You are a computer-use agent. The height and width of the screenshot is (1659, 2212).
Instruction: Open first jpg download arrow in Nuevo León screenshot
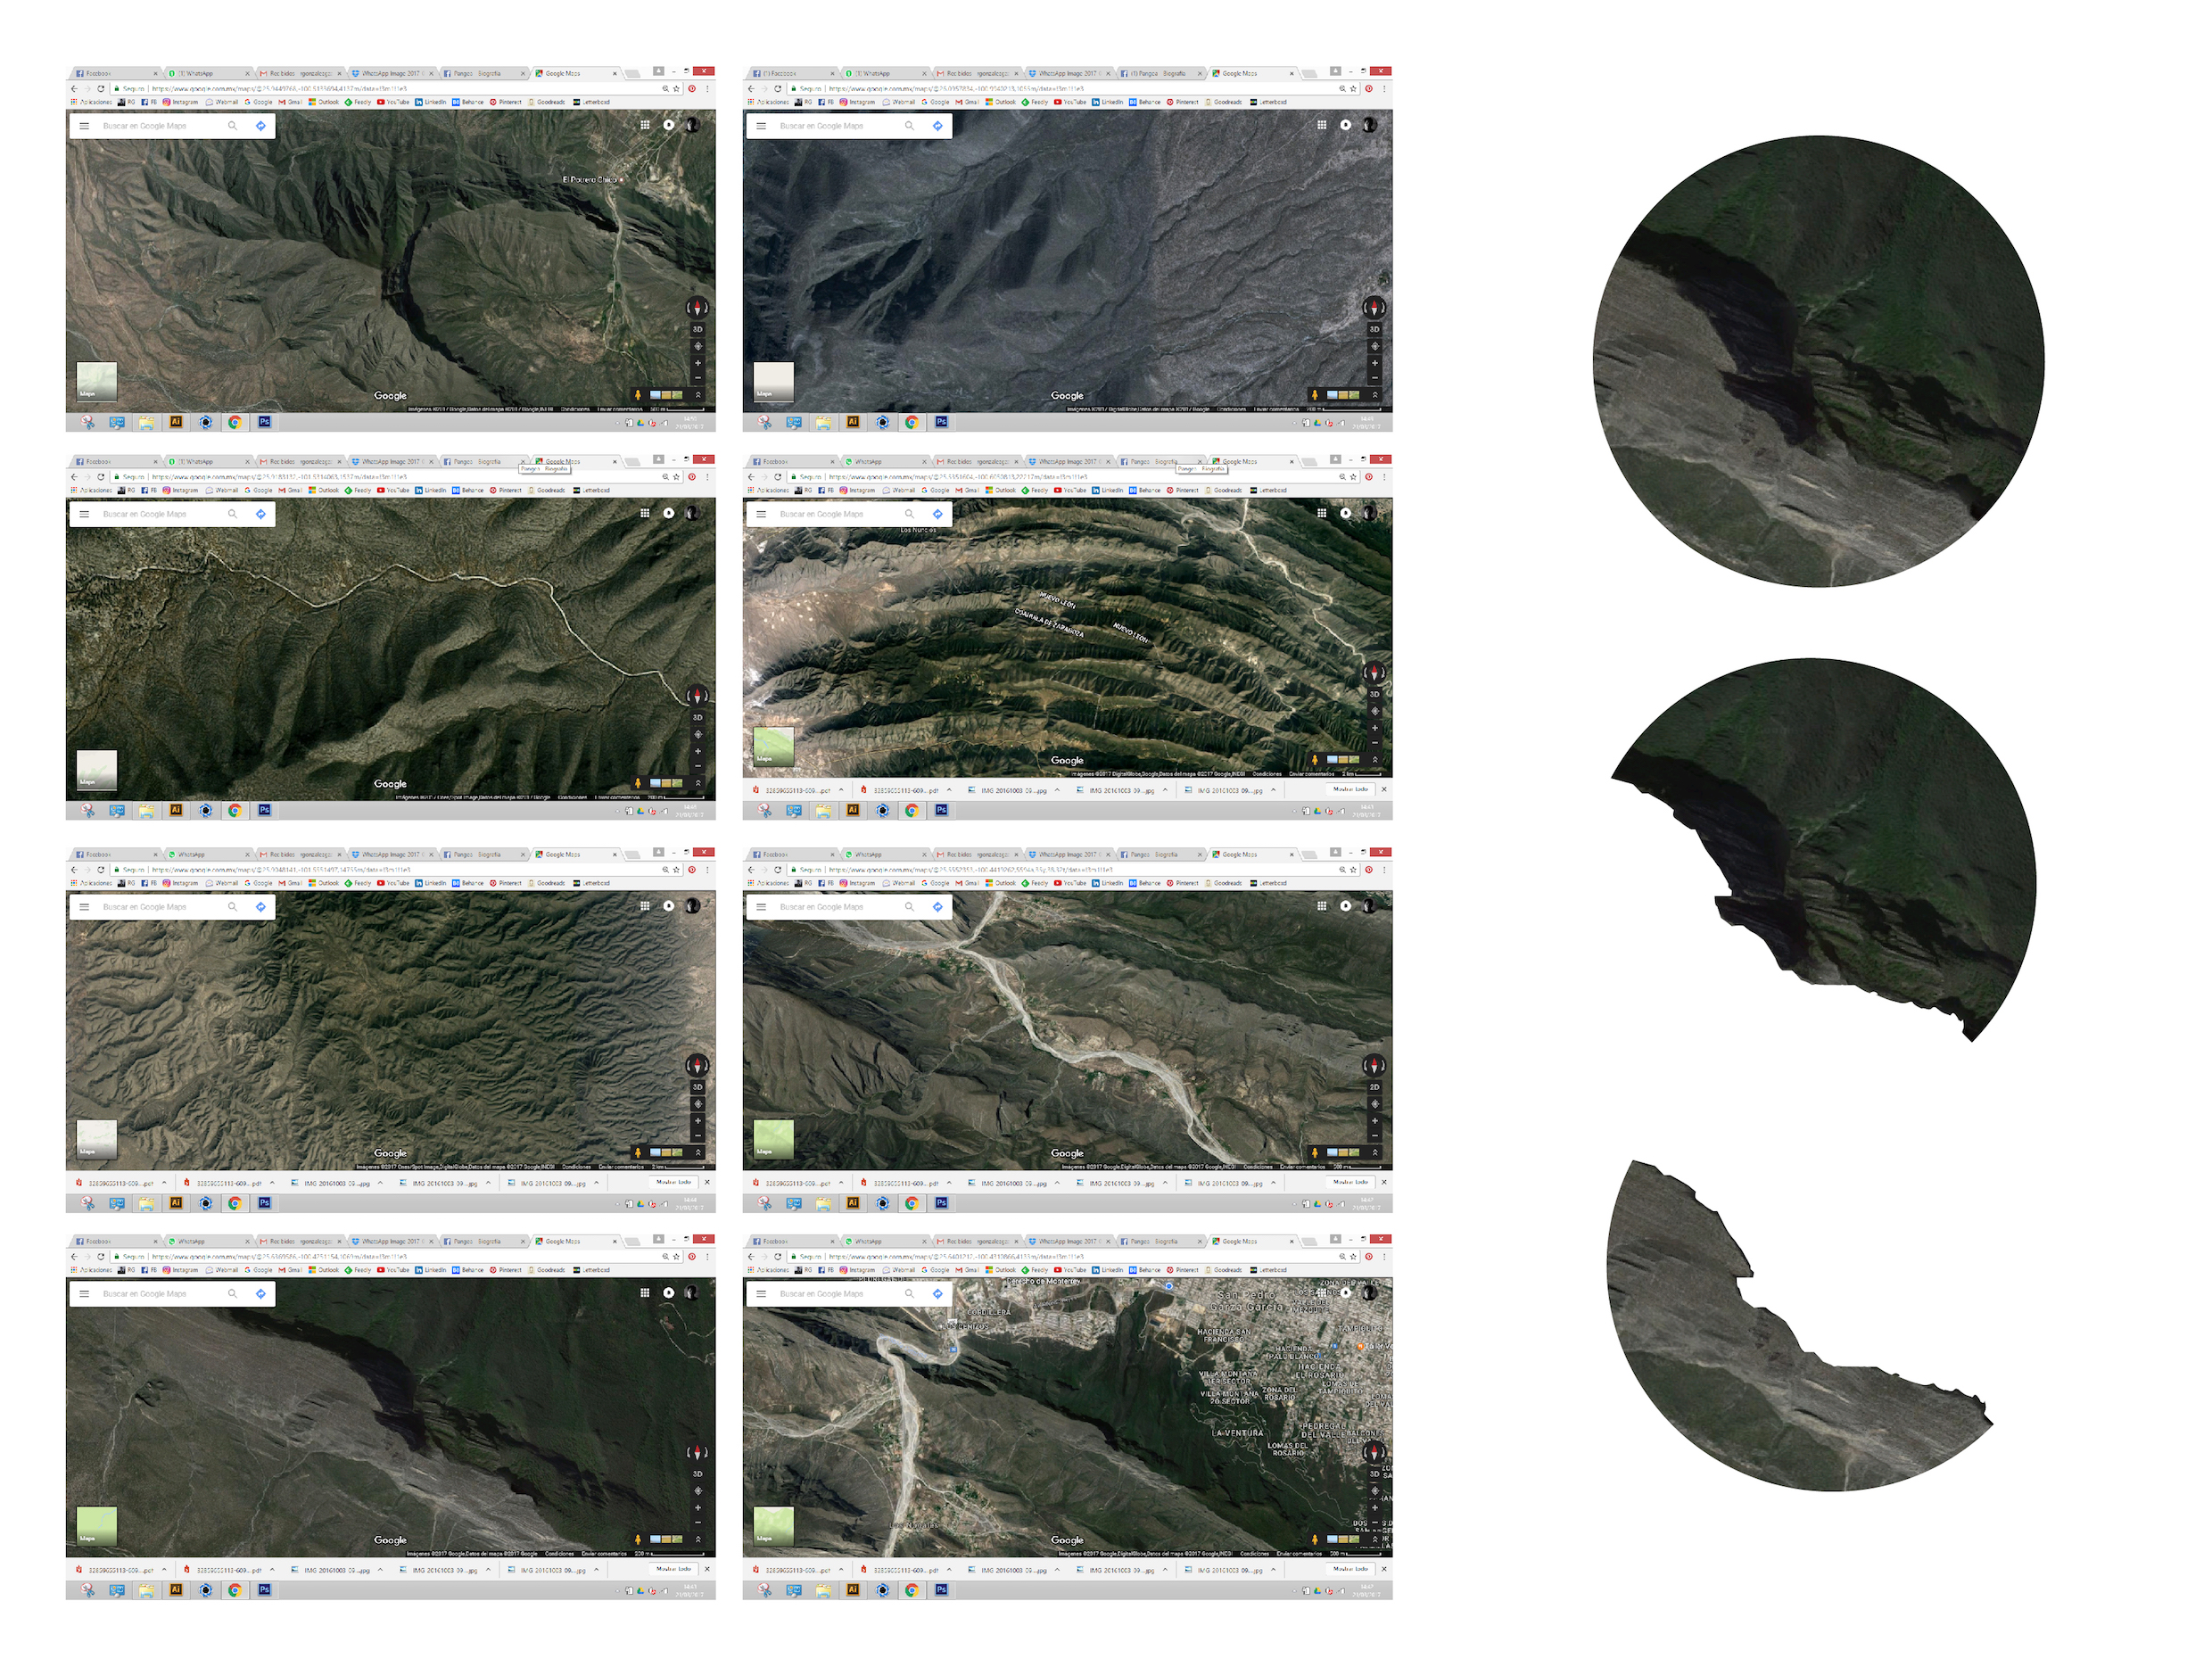1057,790
